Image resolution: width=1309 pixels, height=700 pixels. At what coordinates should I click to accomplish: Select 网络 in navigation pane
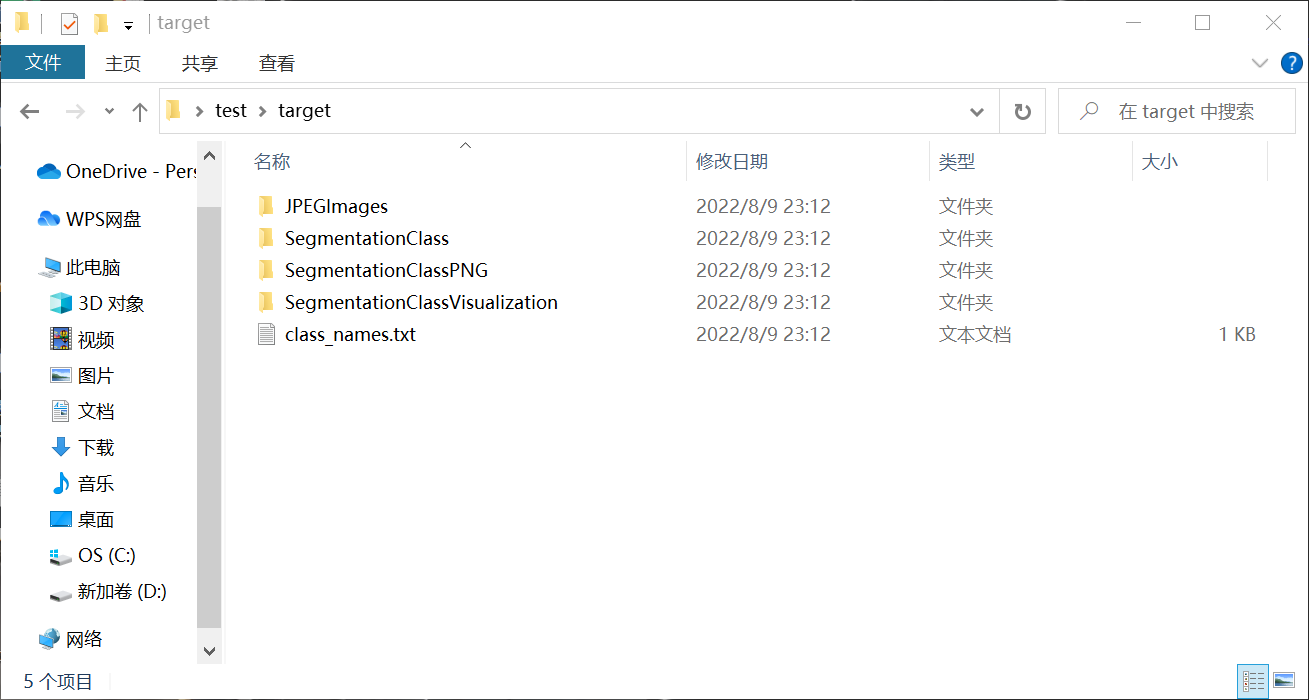coord(70,639)
